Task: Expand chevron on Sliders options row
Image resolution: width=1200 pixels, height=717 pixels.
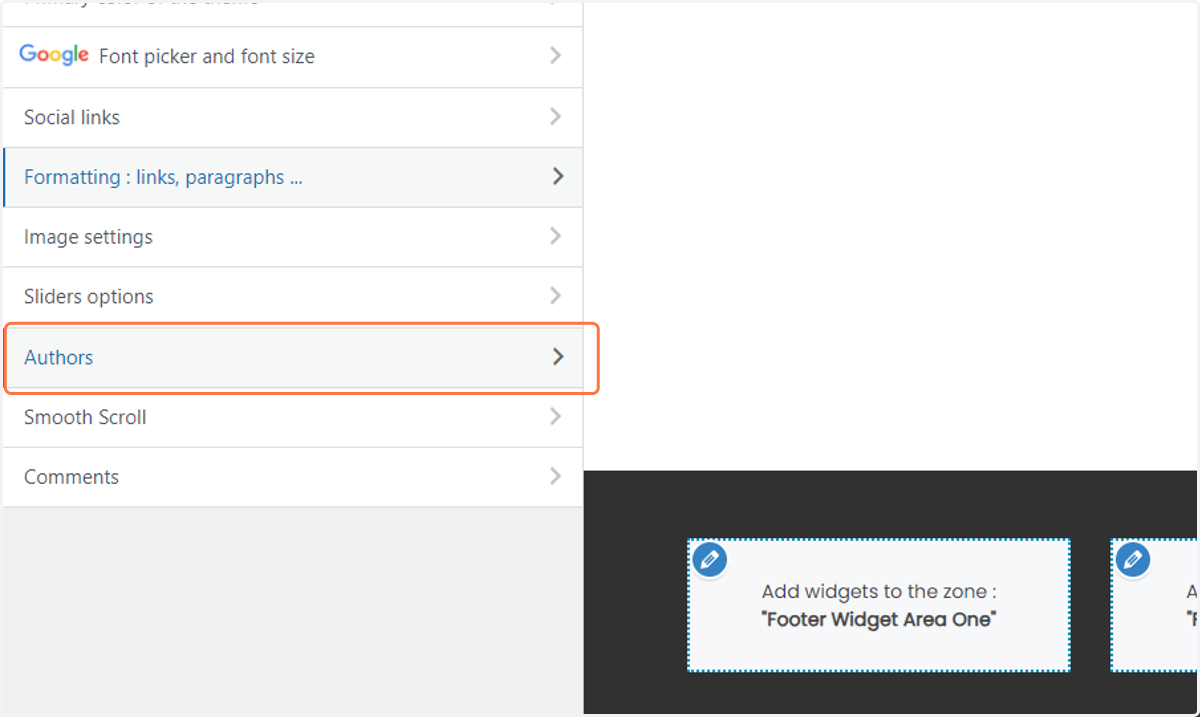Action: pos(556,296)
